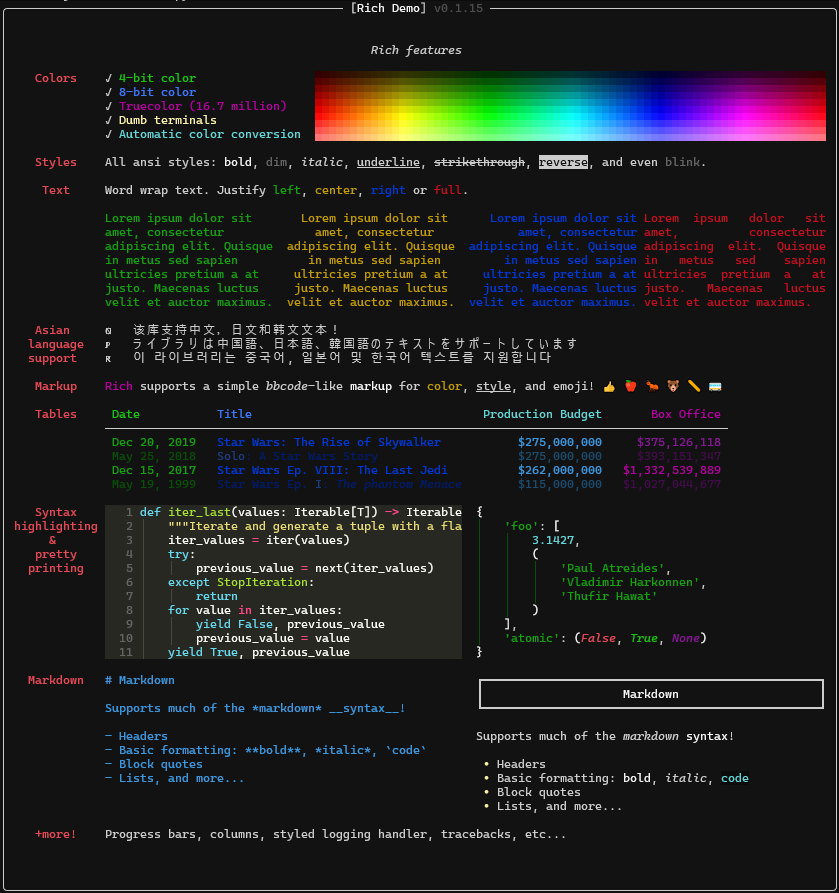The image size is (839, 893).
Task: Click the 'Rich features' heading
Action: (416, 50)
